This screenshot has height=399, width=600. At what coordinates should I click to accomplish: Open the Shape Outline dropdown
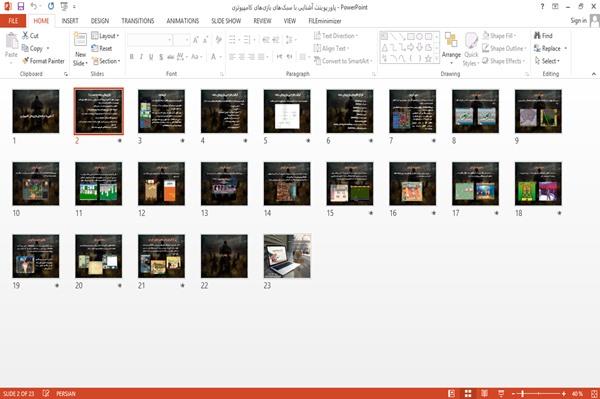pyautogui.click(x=505, y=48)
